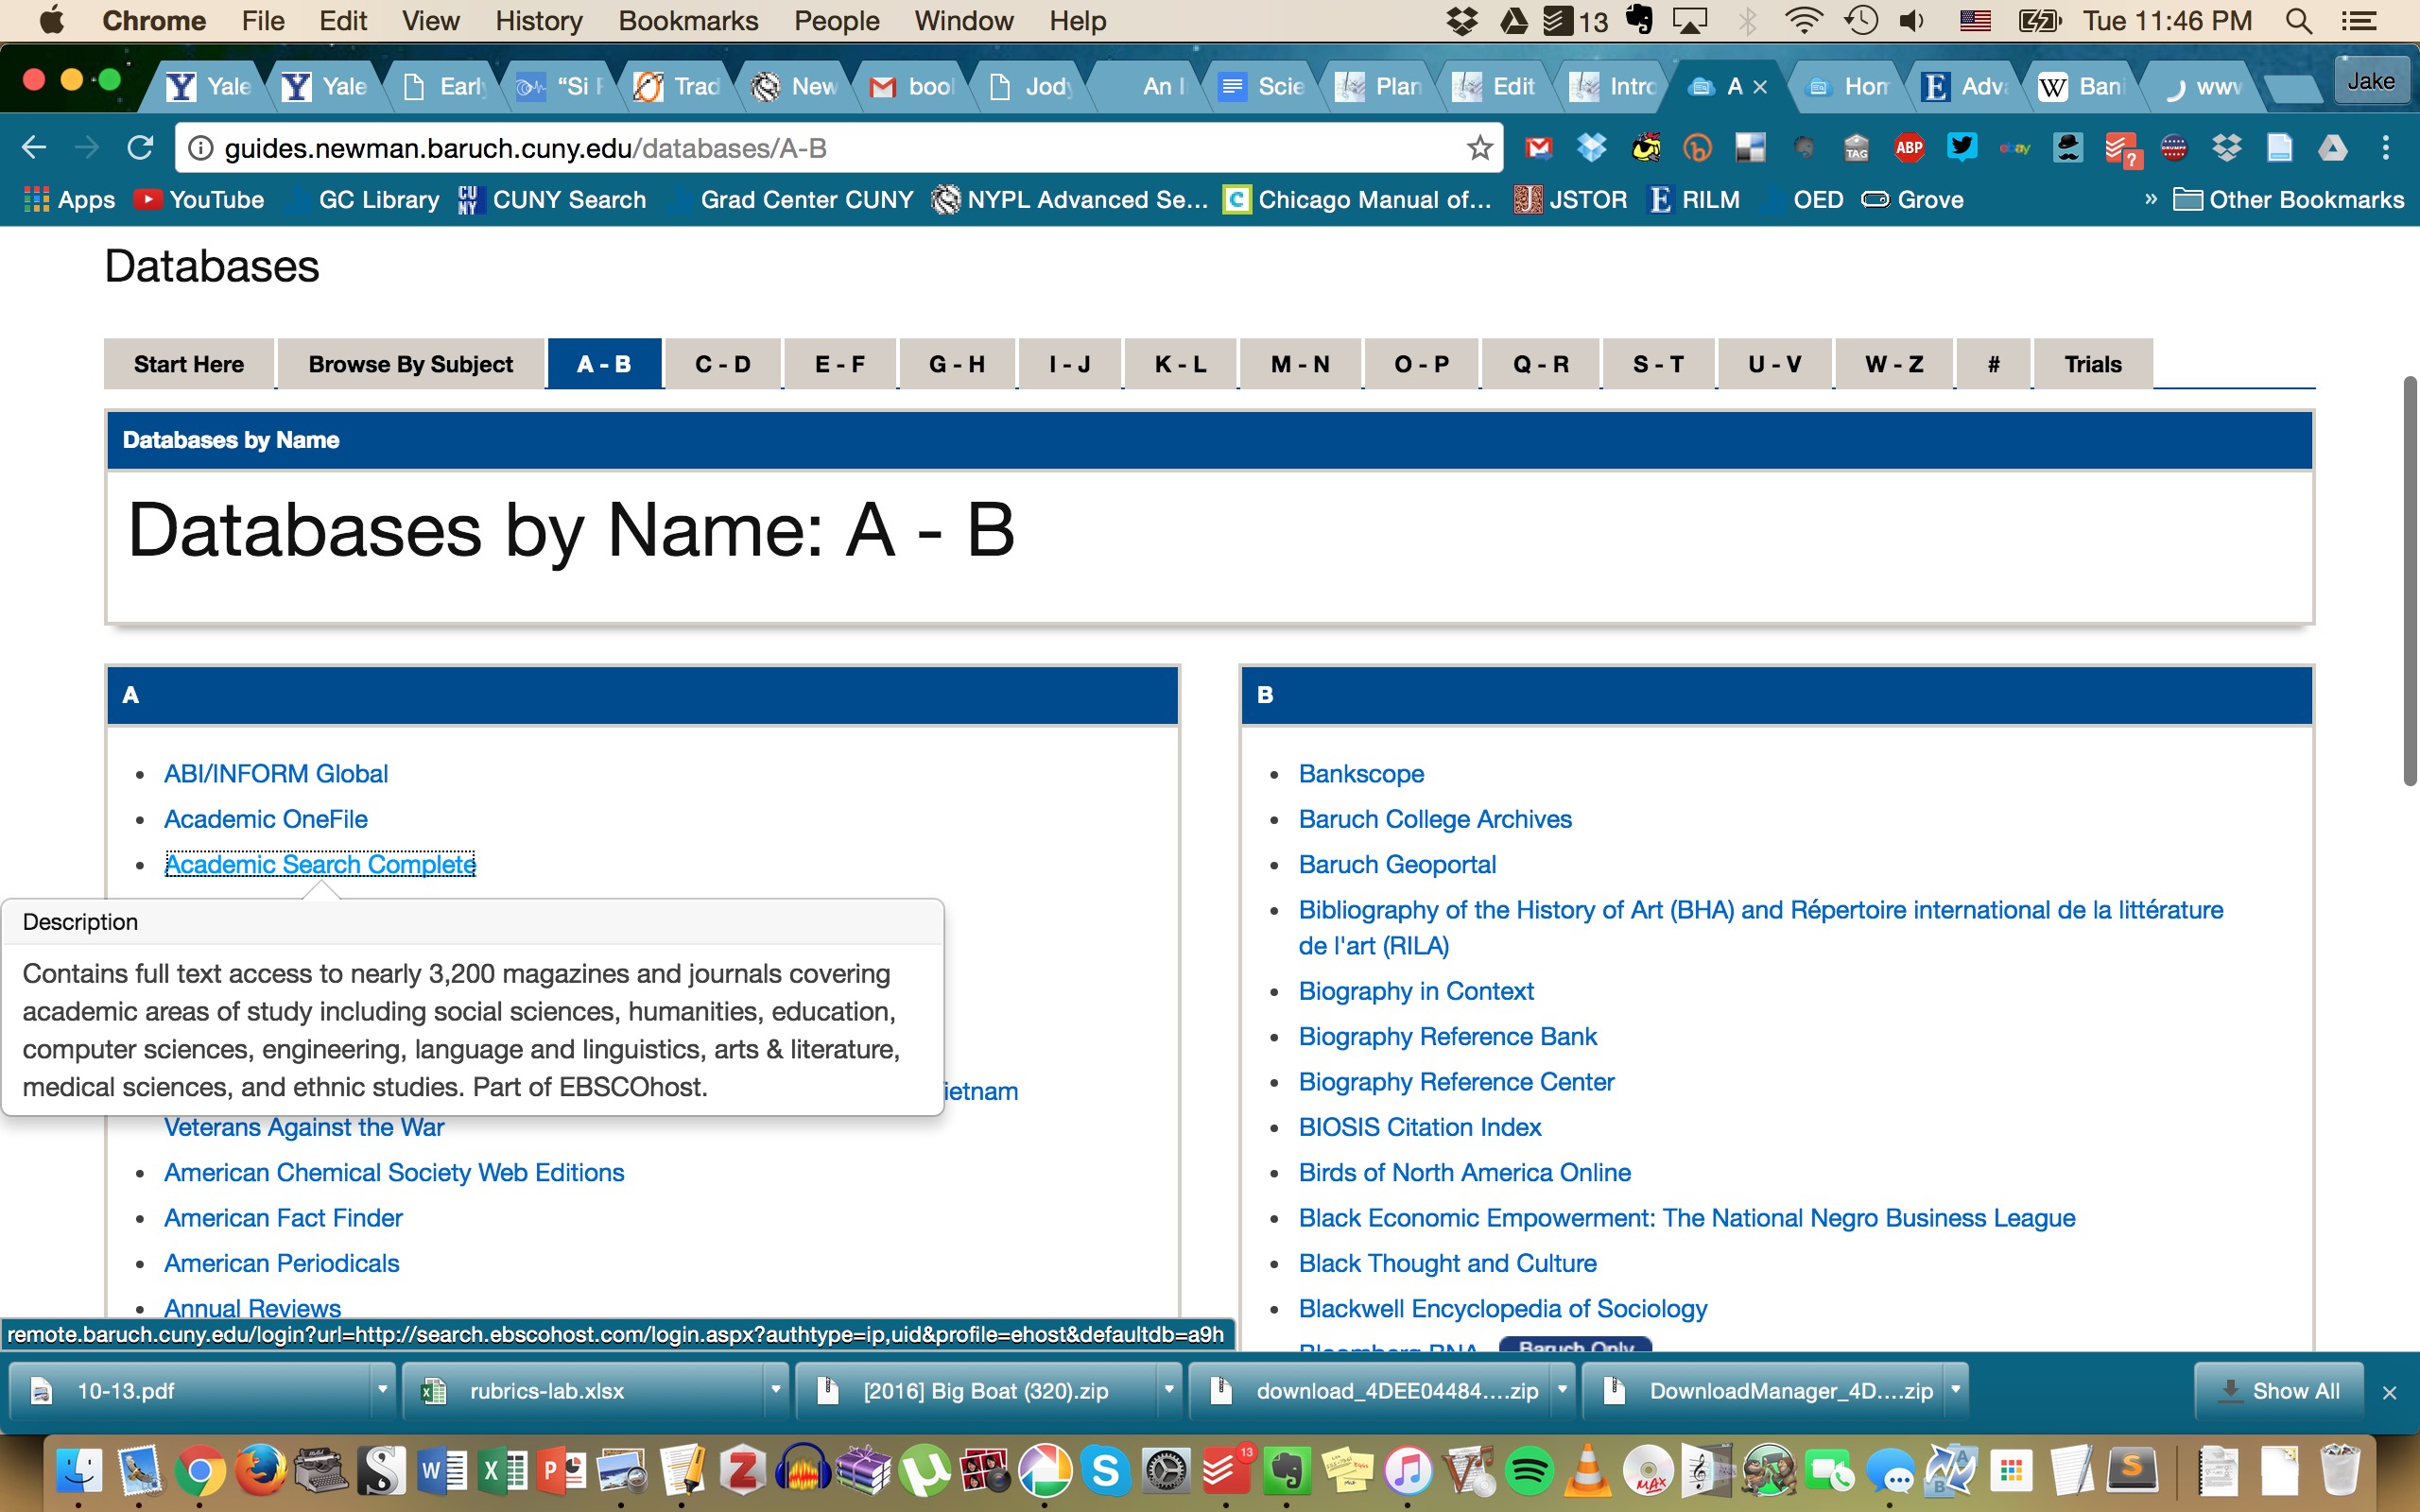Show hidden bookmarks overflow chevron
Image resolution: width=2420 pixels, height=1512 pixels.
pos(2150,199)
